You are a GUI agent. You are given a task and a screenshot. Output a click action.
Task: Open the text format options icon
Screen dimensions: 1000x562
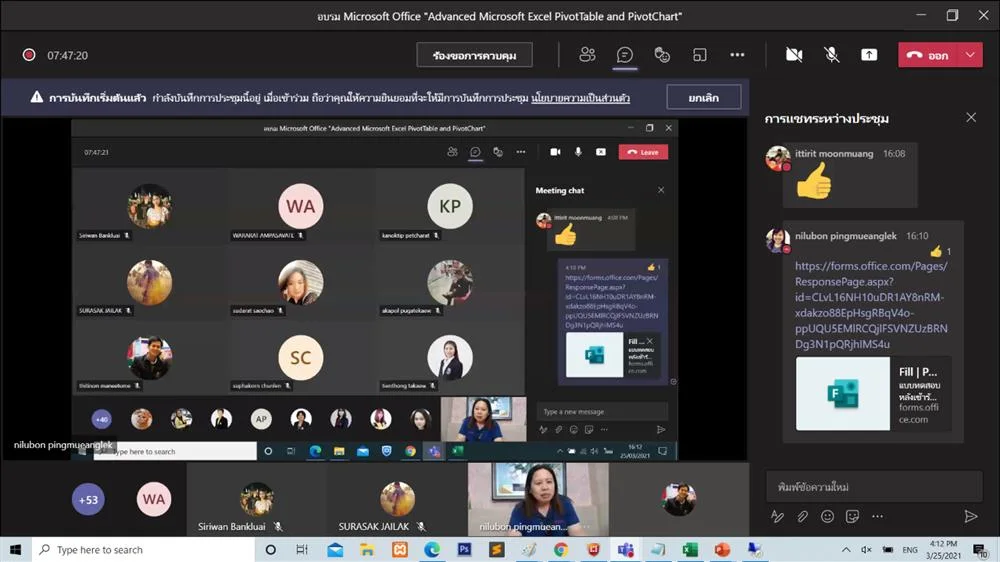777,516
